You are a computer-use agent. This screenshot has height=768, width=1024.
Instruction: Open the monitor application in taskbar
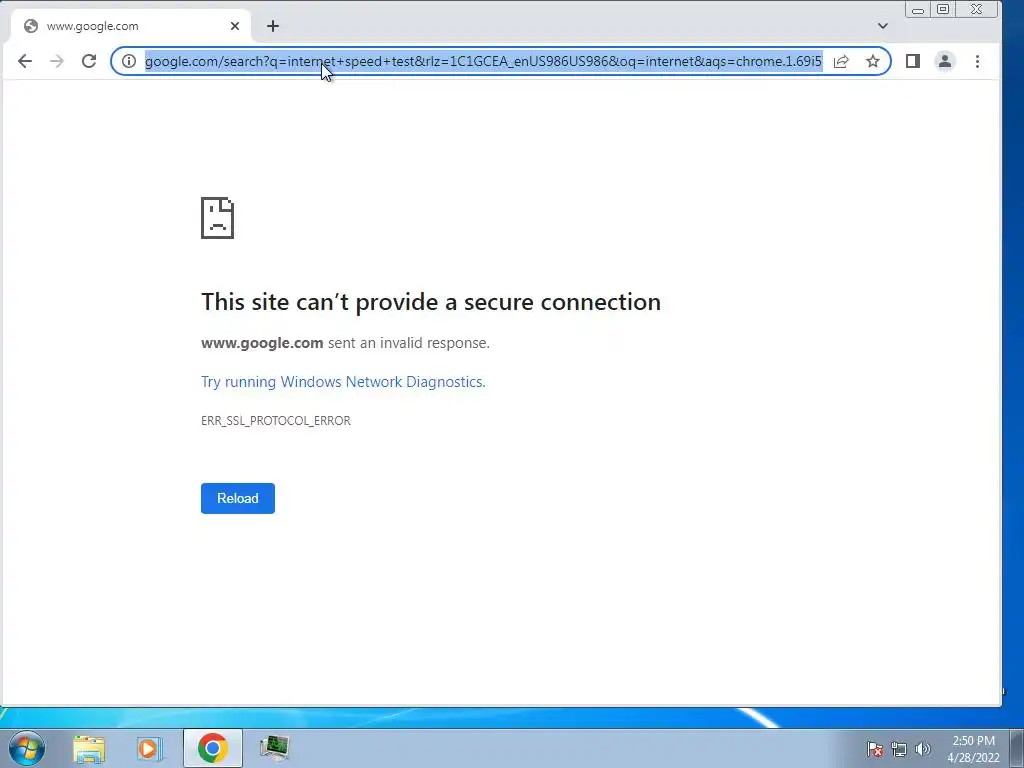tap(274, 748)
